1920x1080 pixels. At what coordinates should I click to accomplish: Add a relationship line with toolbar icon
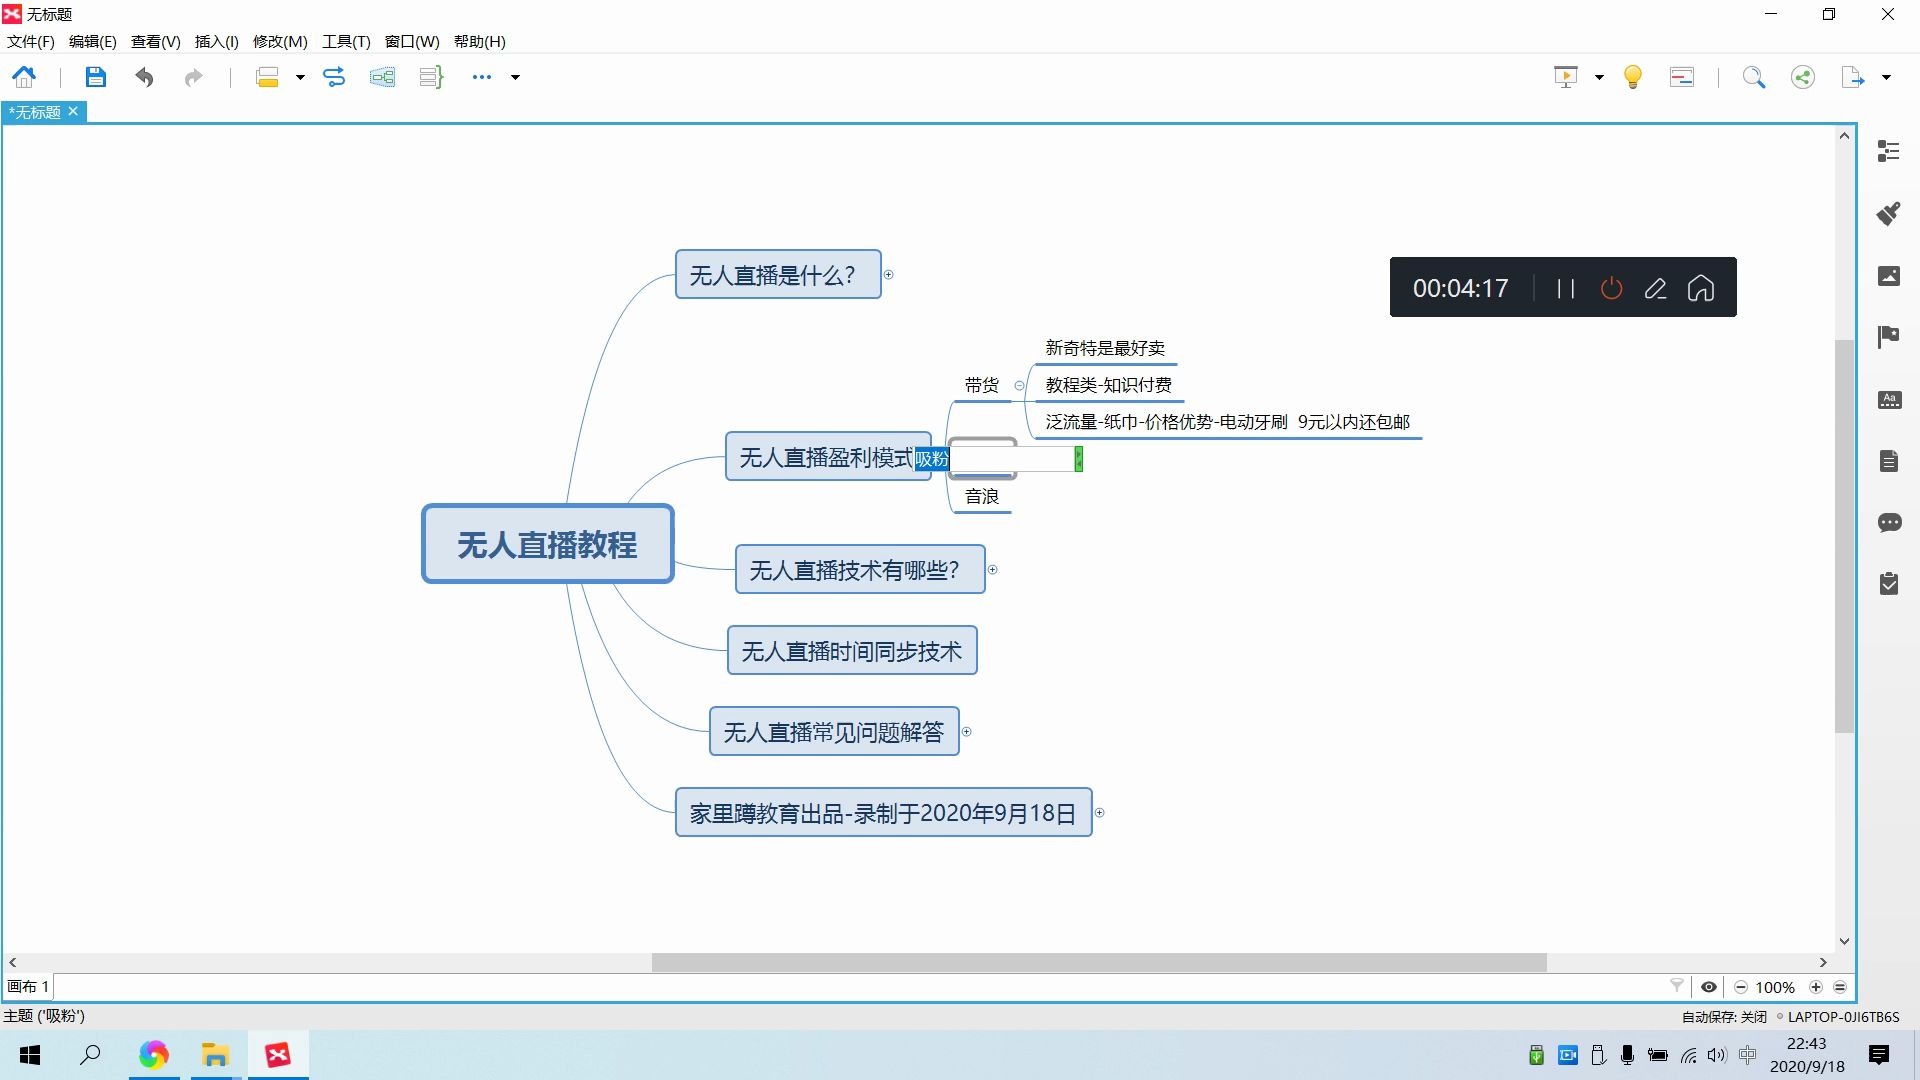coord(334,77)
